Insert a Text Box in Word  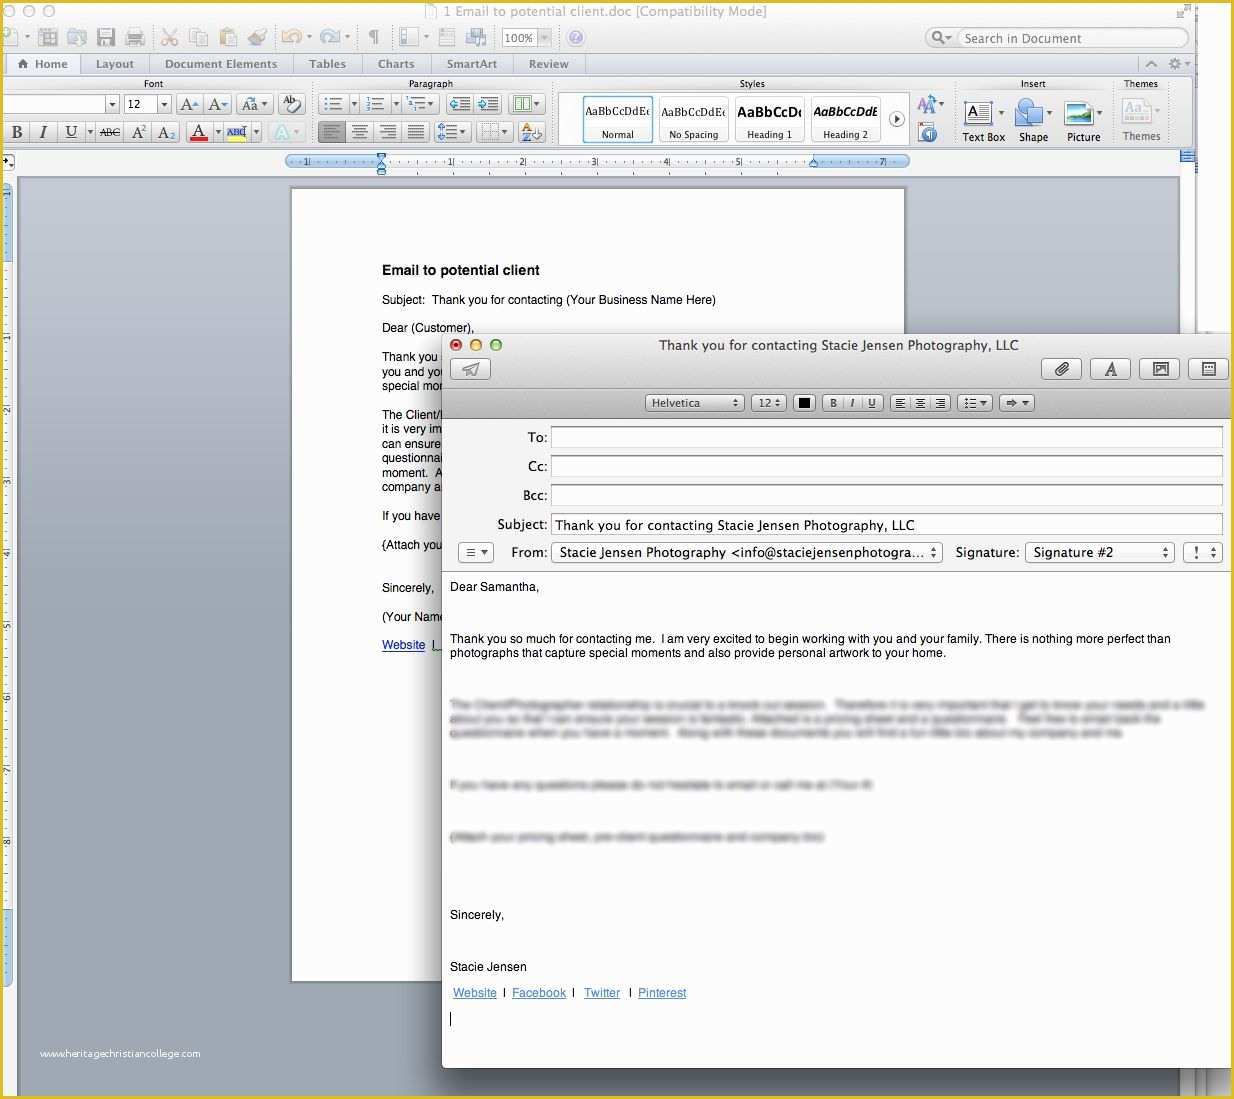(983, 120)
